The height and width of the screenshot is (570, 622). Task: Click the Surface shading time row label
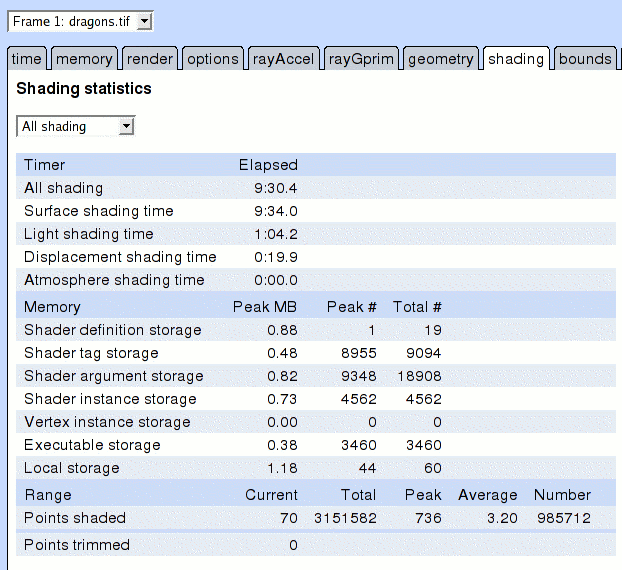point(99,211)
